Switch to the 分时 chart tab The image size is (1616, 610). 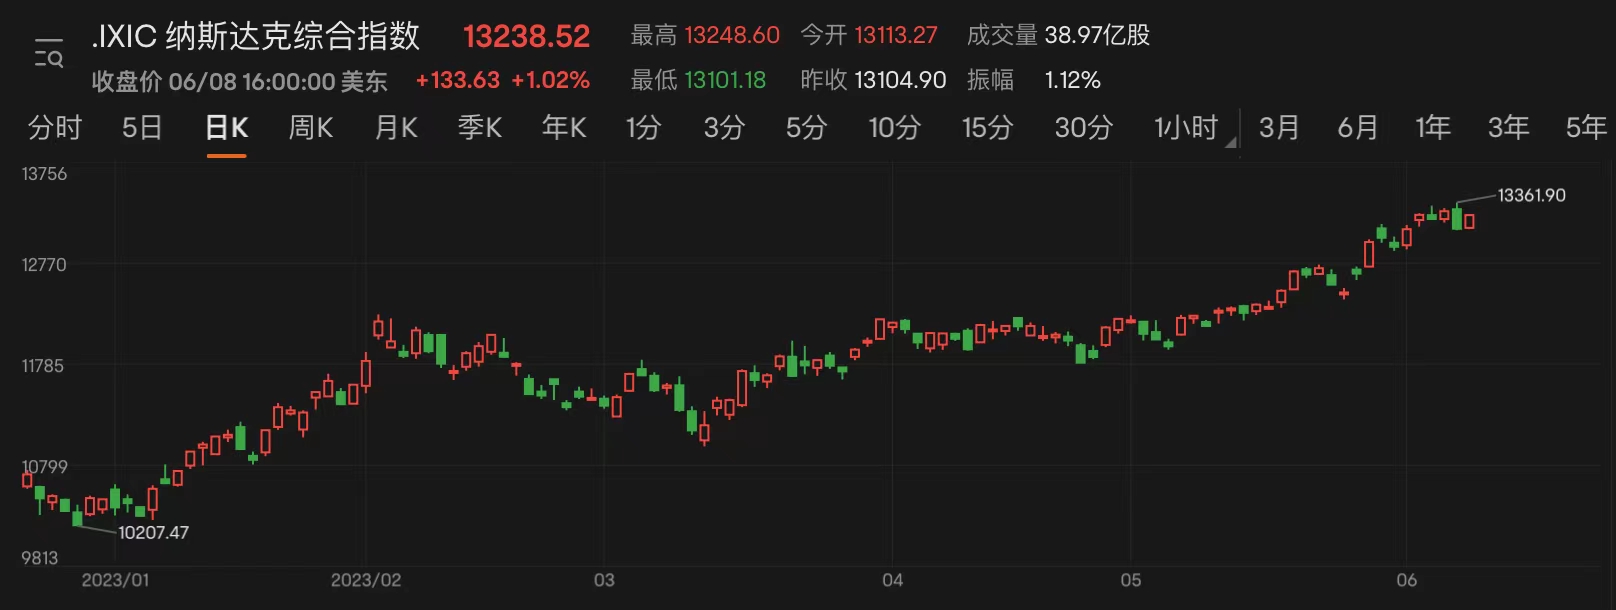(55, 128)
